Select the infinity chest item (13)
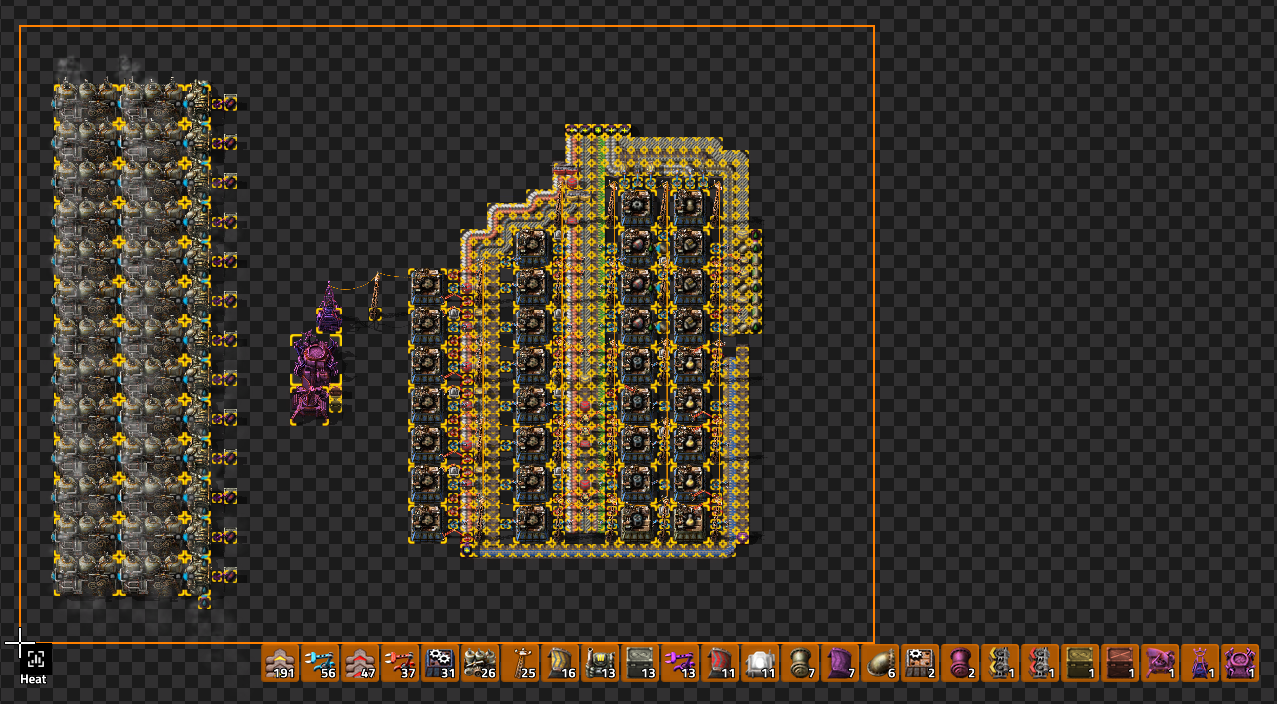Screen dimensions: 1277x704 640,663
